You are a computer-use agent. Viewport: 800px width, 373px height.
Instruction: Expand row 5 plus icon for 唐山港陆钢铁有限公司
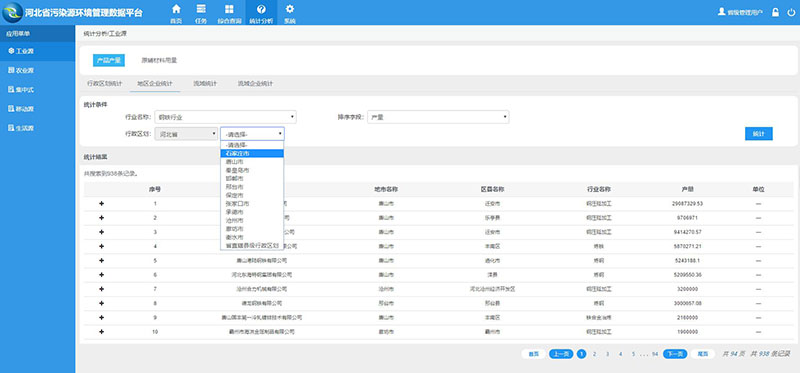[x=101, y=260]
